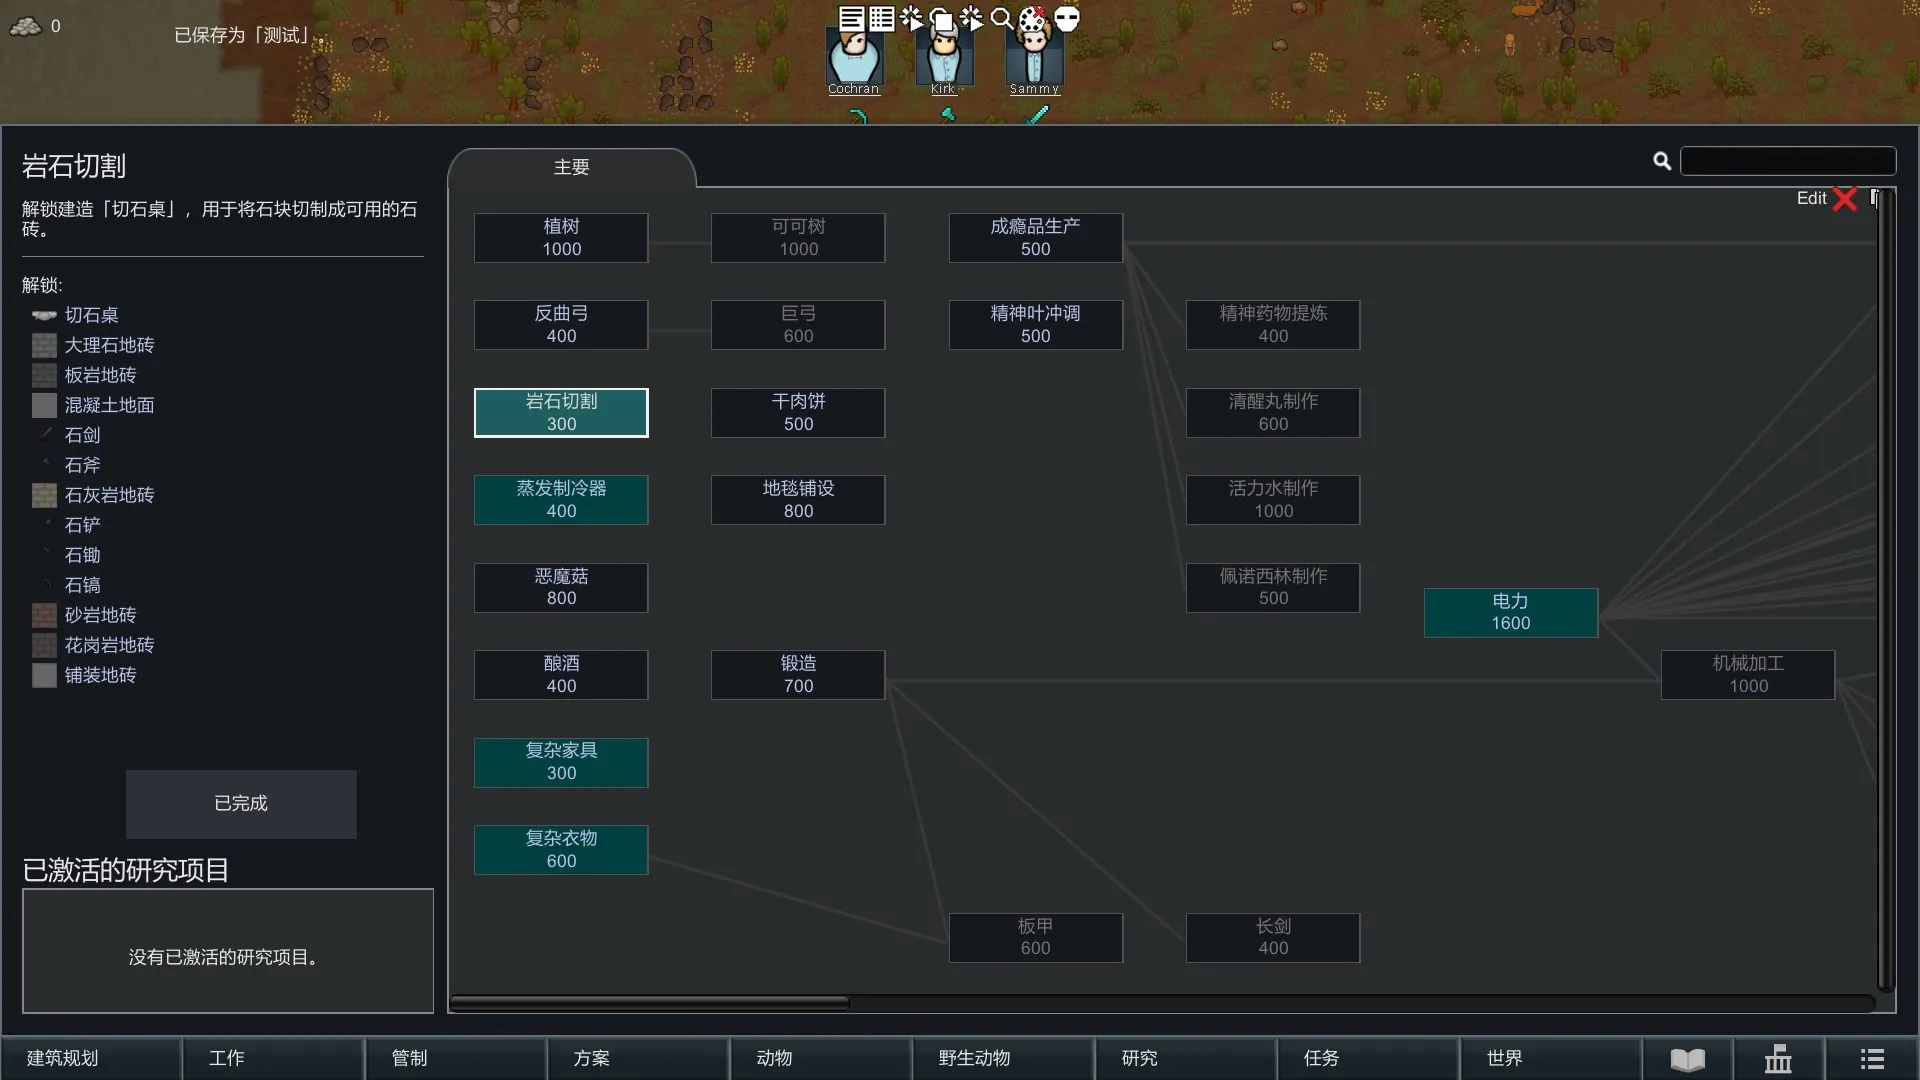1920x1080 pixels.
Task: Click the text lines icon at top
Action: 851,18
